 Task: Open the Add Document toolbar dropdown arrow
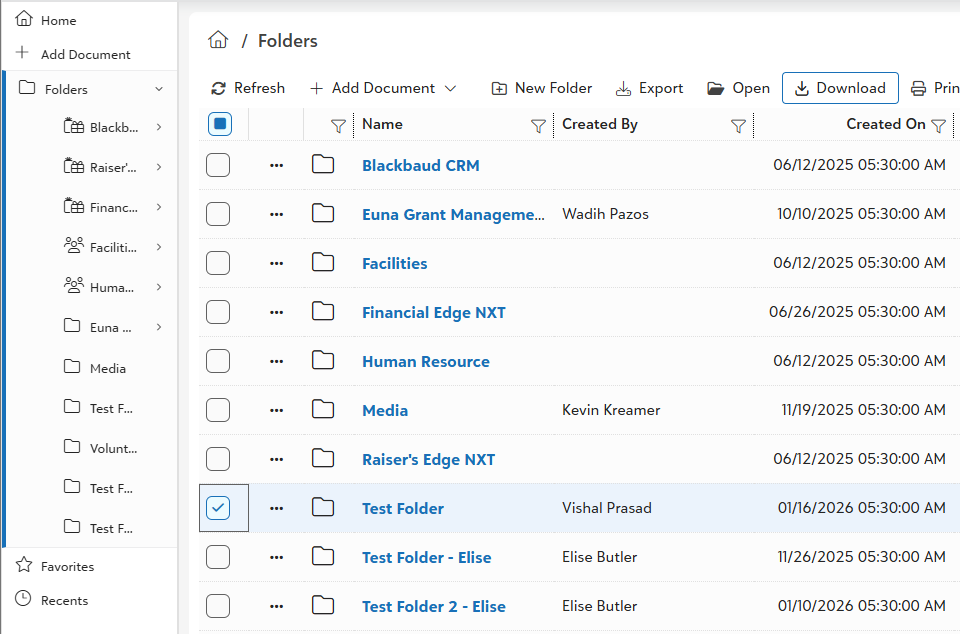pyautogui.click(x=451, y=89)
